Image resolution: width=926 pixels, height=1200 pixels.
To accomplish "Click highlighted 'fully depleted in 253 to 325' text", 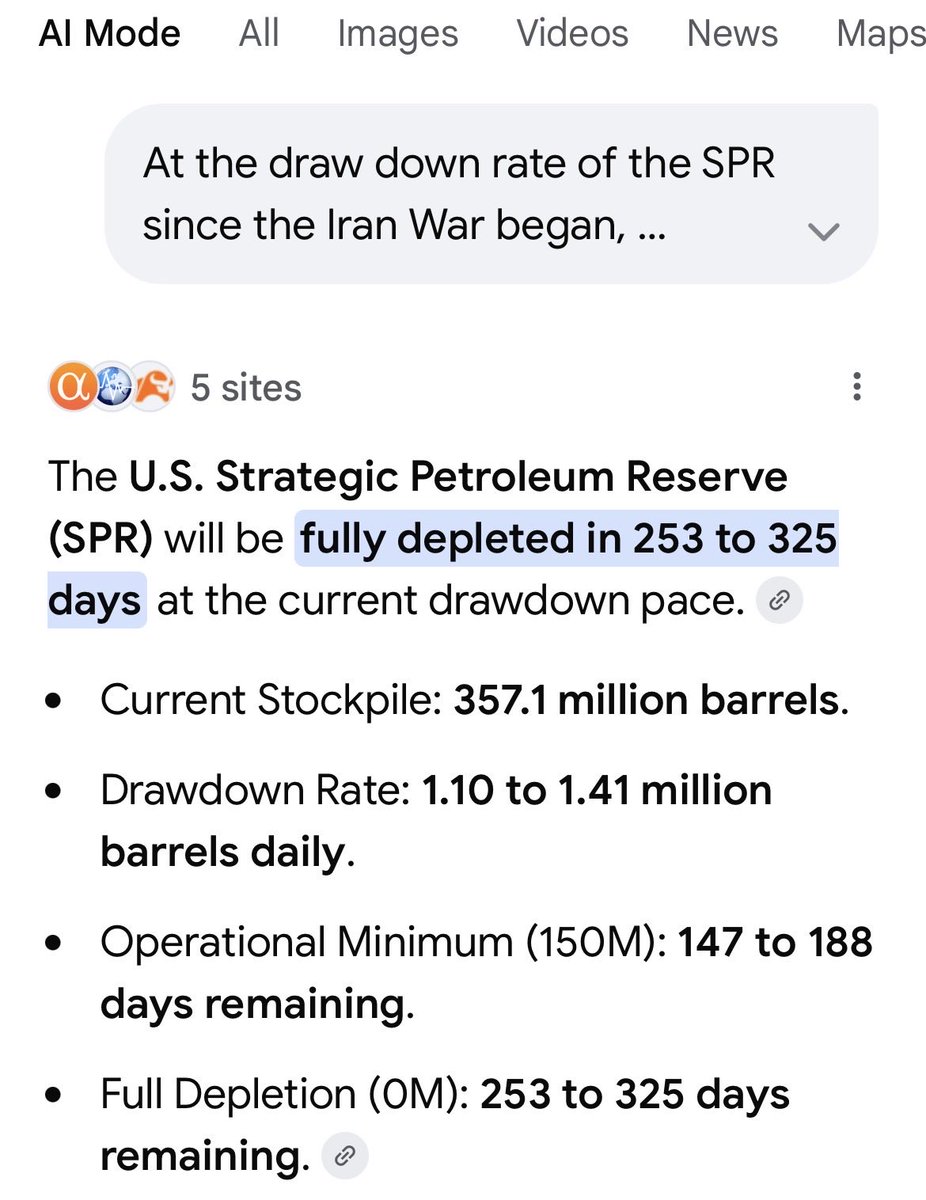I will 569,540.
